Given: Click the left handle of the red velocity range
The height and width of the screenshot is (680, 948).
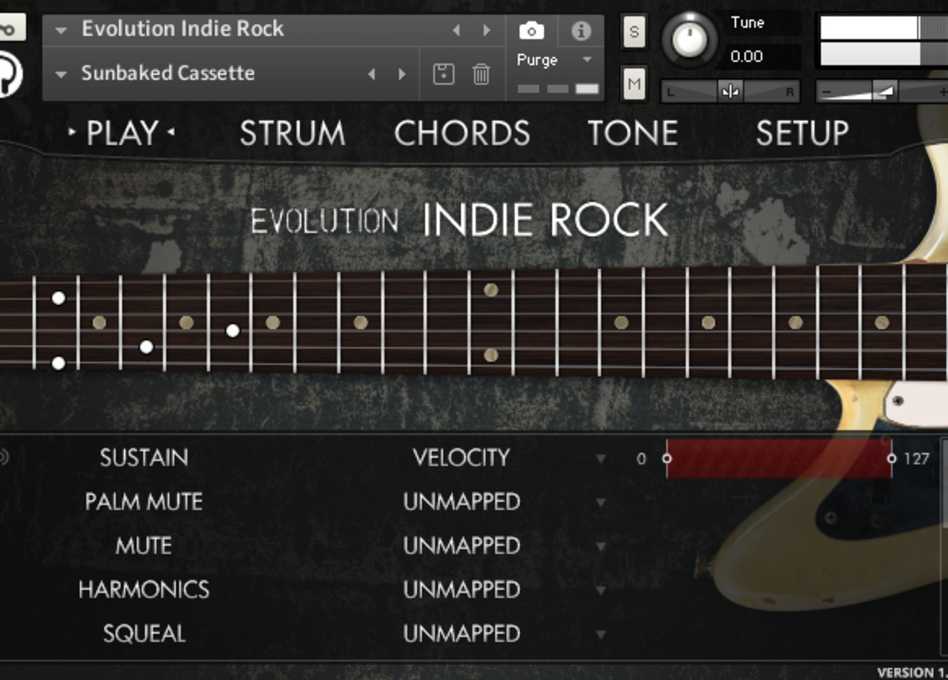Looking at the screenshot, I should point(667,459).
